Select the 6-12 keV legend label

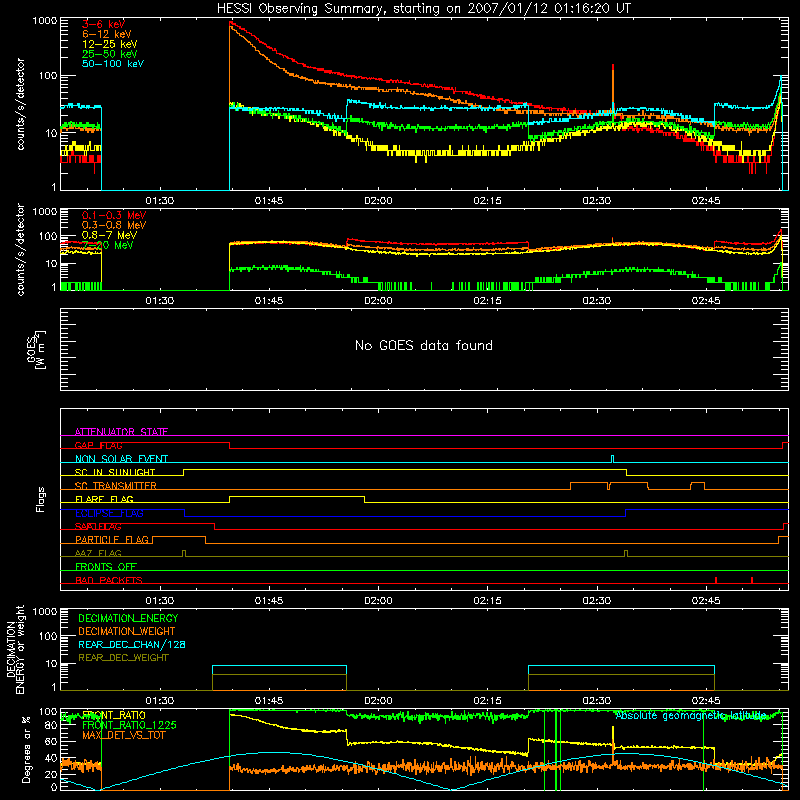click(x=106, y=34)
